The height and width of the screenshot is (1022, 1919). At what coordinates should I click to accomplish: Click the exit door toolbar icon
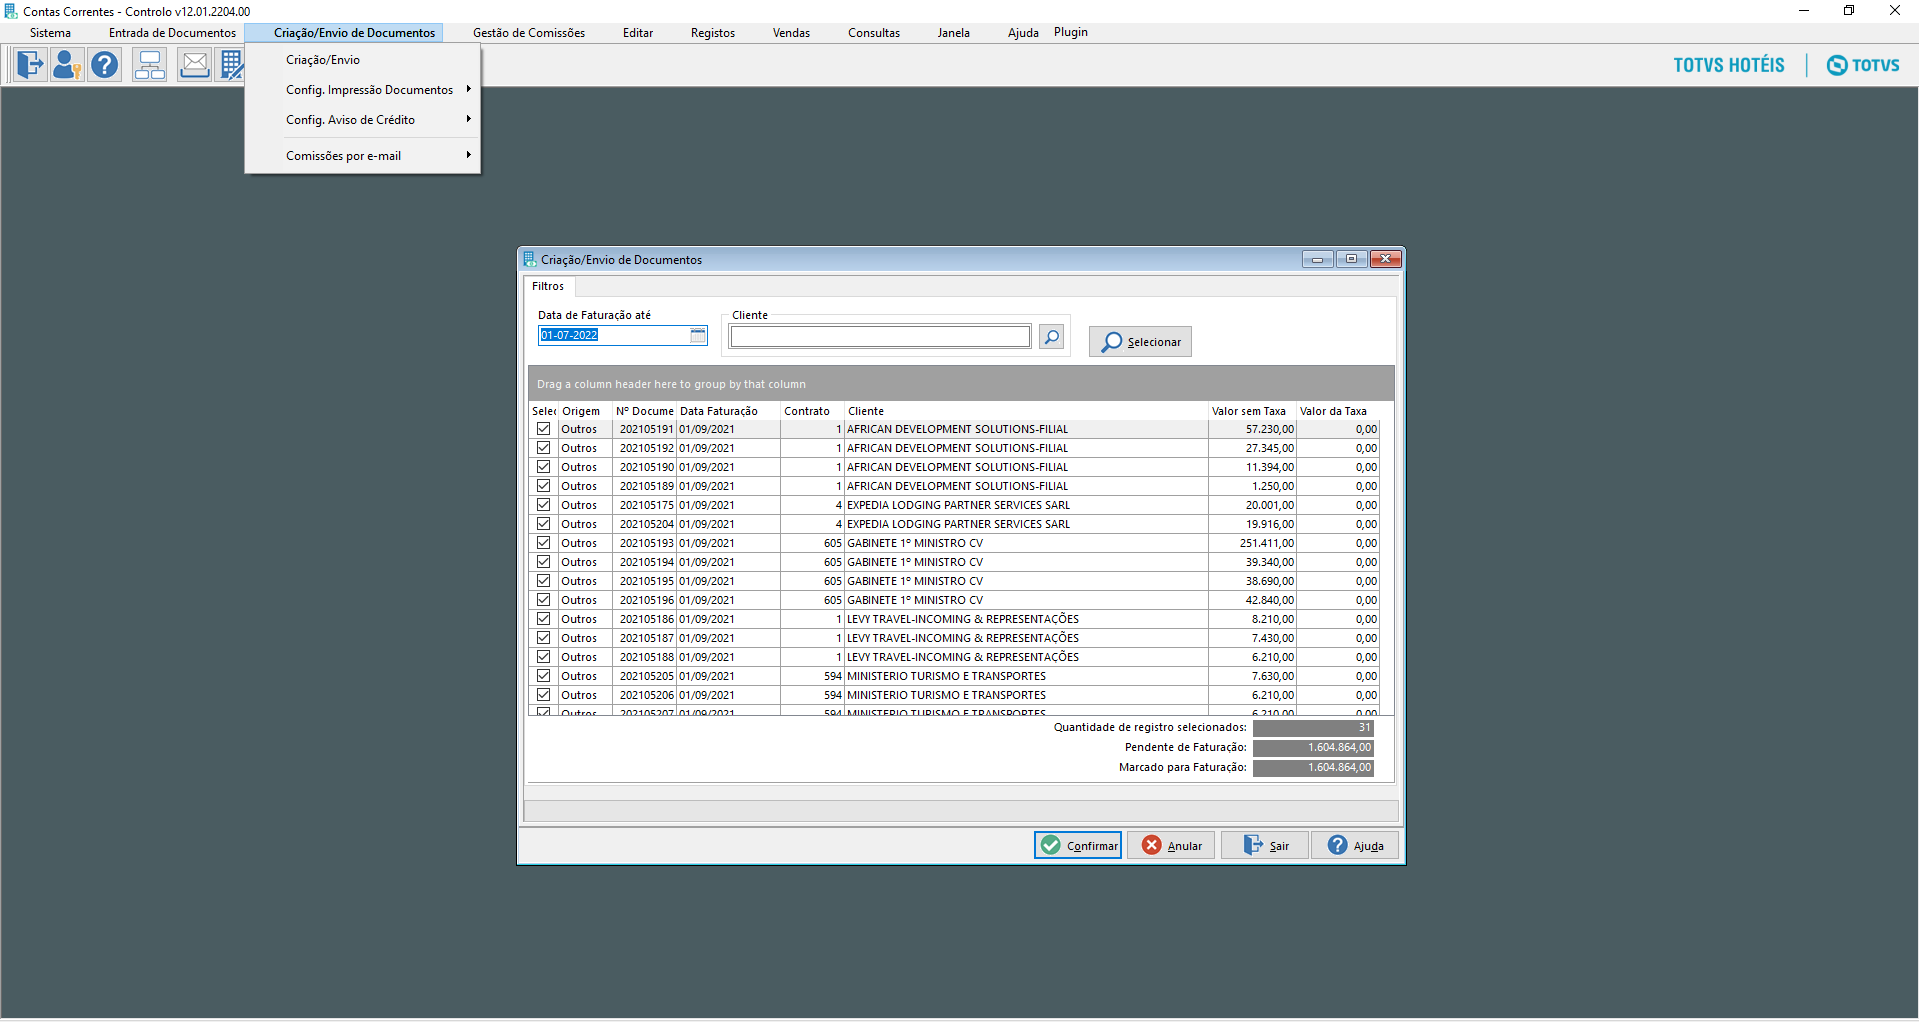click(x=30, y=66)
